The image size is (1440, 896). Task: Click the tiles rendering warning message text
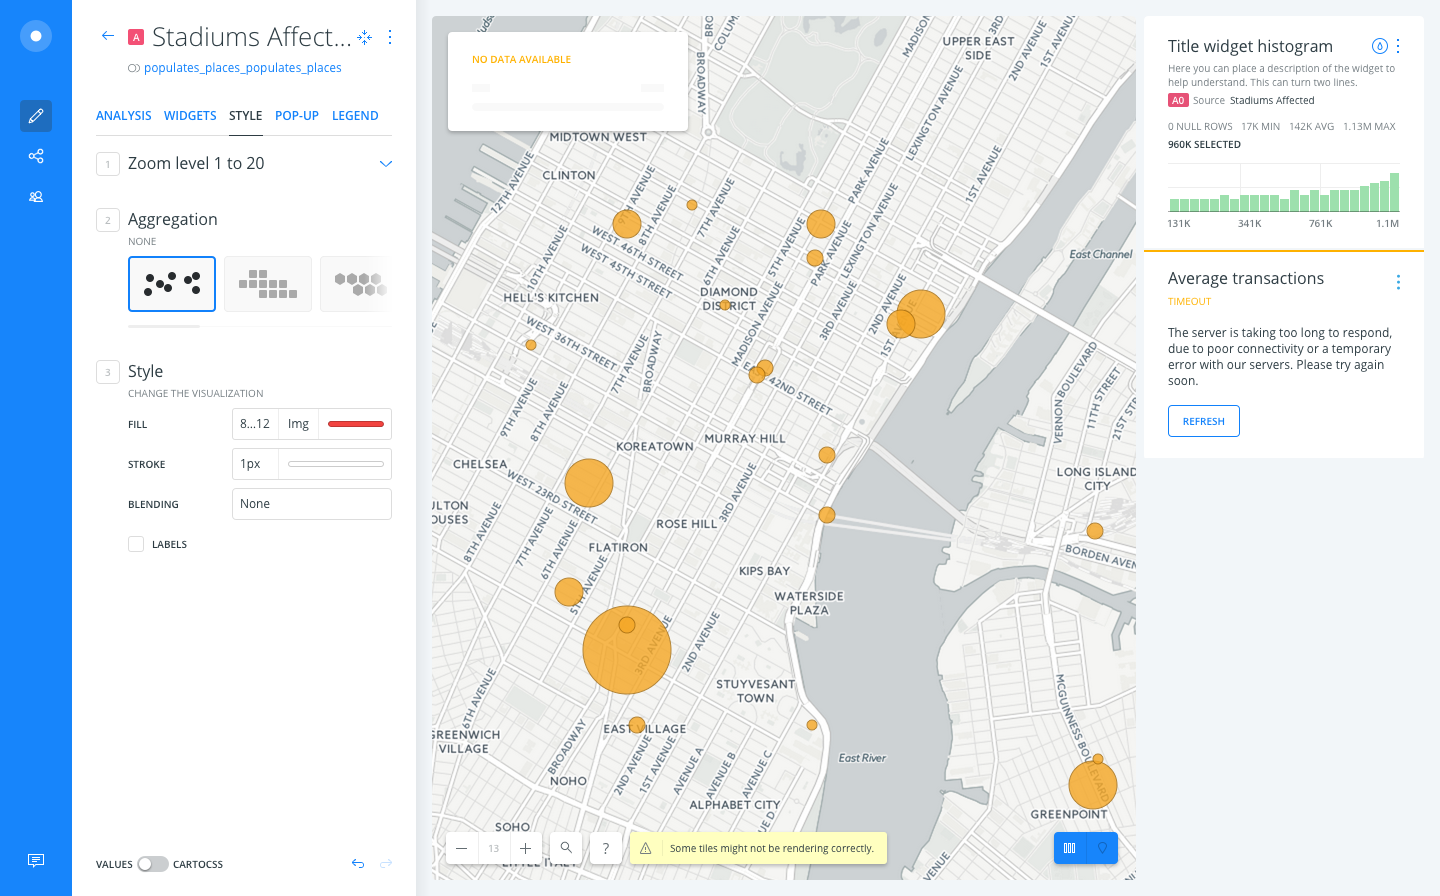coord(772,848)
